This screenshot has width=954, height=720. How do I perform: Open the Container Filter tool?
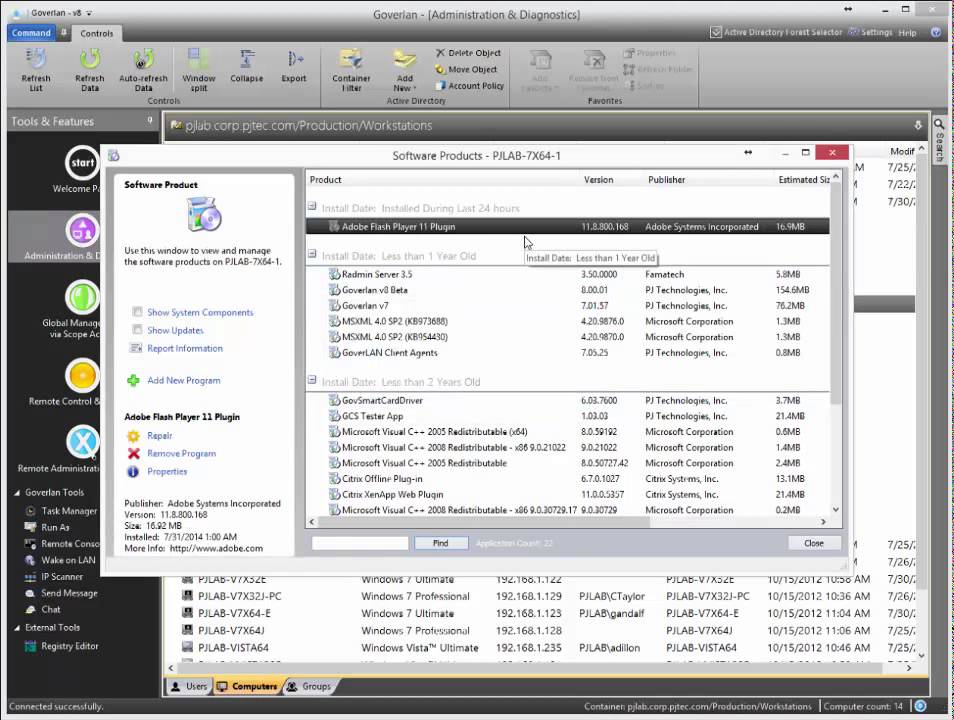coord(351,69)
